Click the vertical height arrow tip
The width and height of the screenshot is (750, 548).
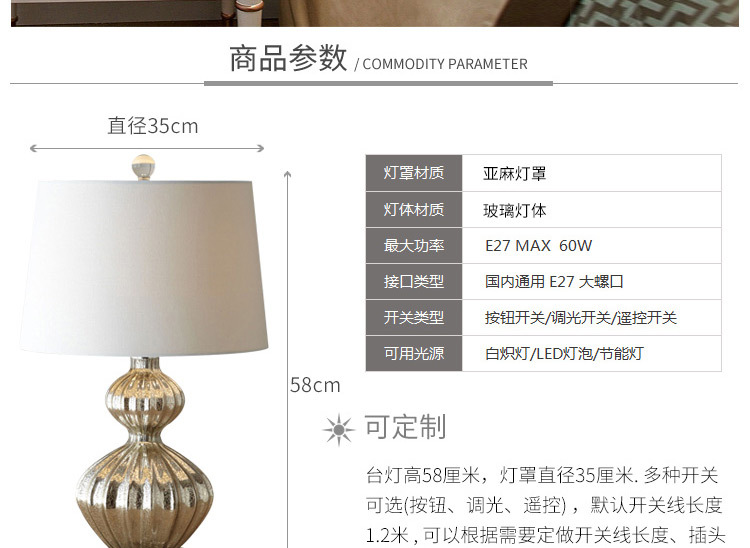coord(287,175)
